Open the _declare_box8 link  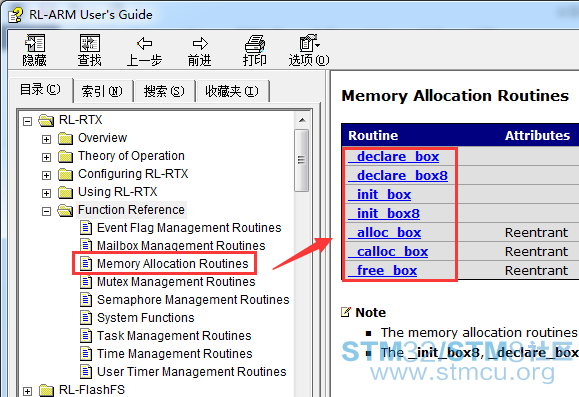(x=398, y=175)
